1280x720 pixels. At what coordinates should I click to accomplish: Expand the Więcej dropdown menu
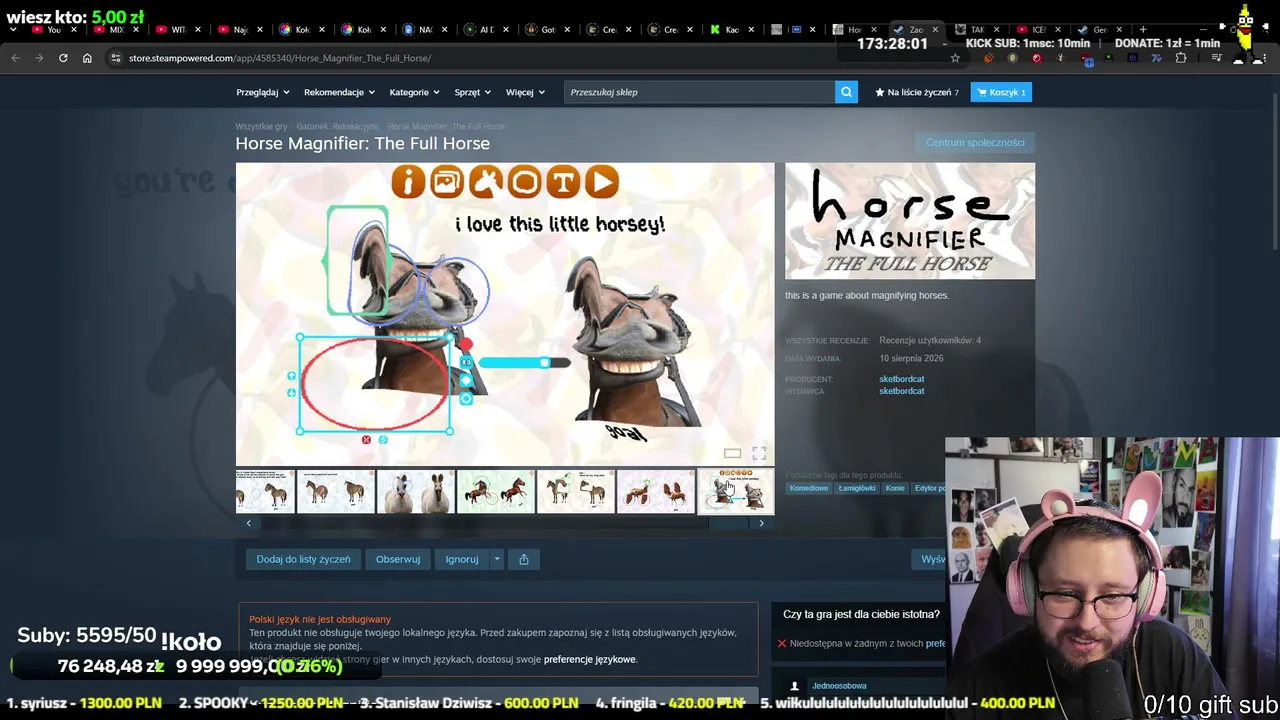[x=526, y=92]
